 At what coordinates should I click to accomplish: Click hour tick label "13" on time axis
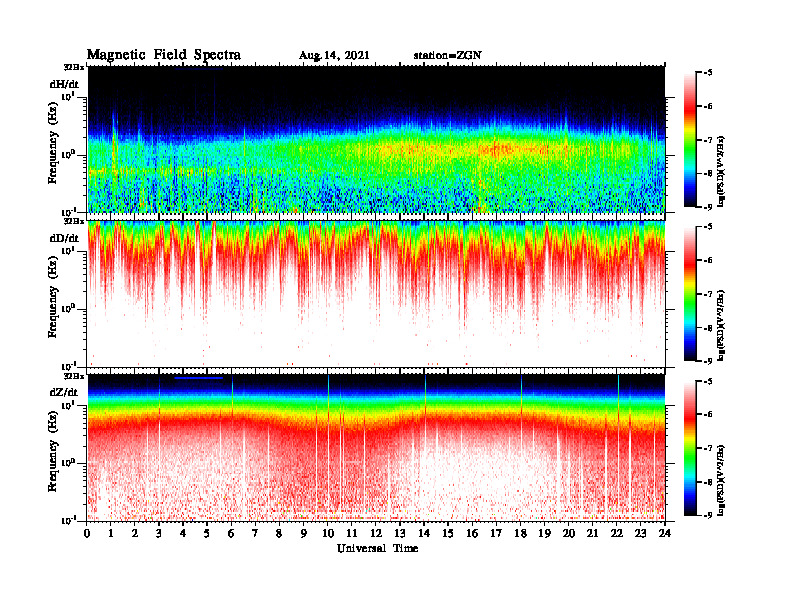[400, 534]
